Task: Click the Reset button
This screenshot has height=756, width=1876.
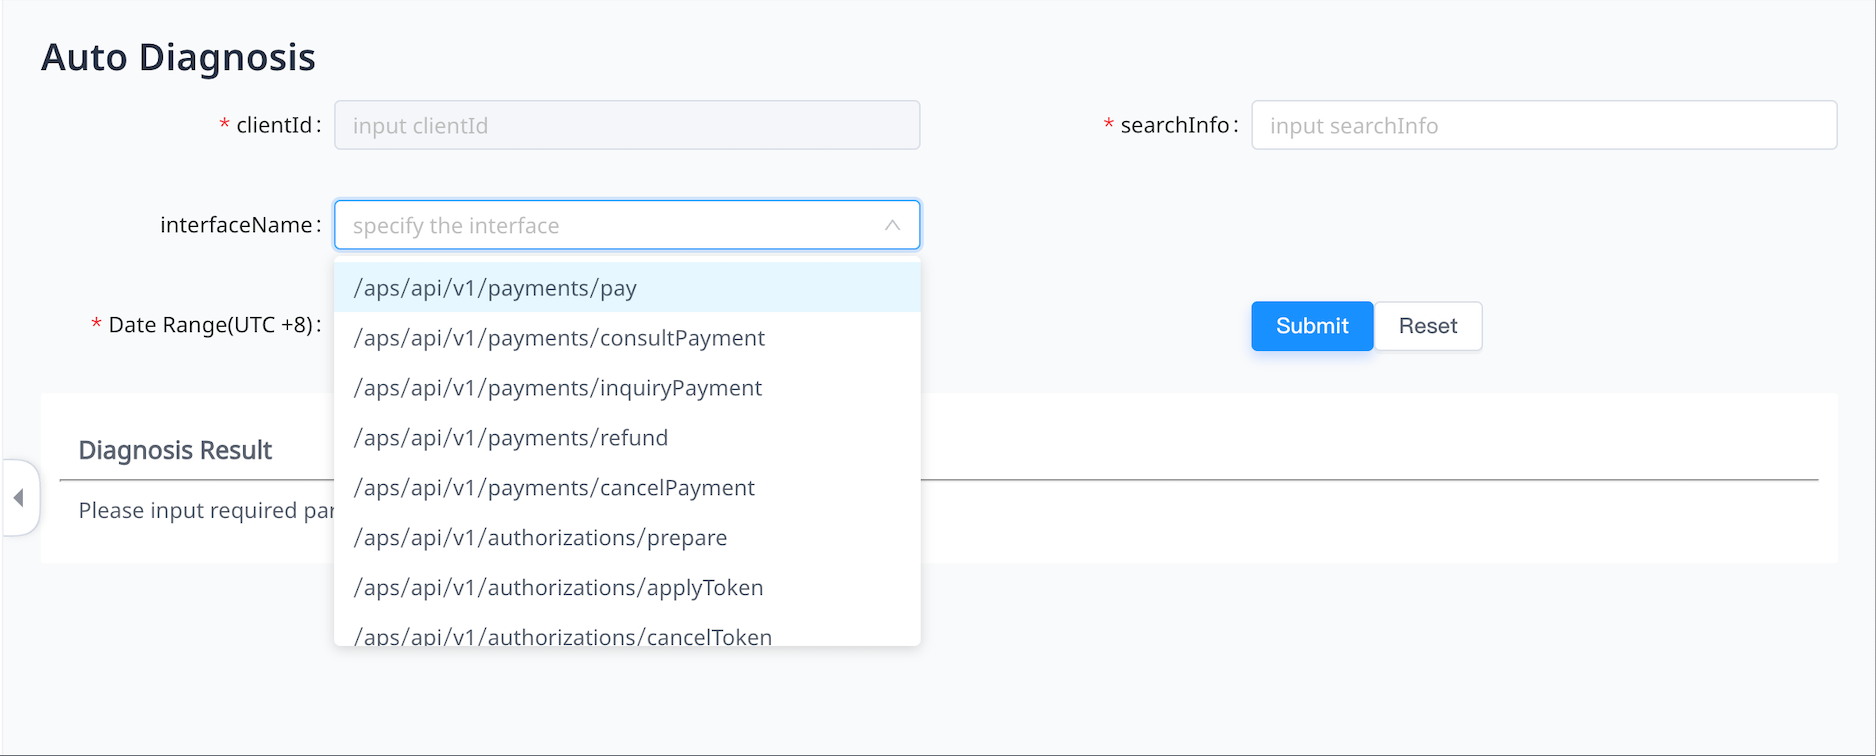Action: tap(1427, 326)
